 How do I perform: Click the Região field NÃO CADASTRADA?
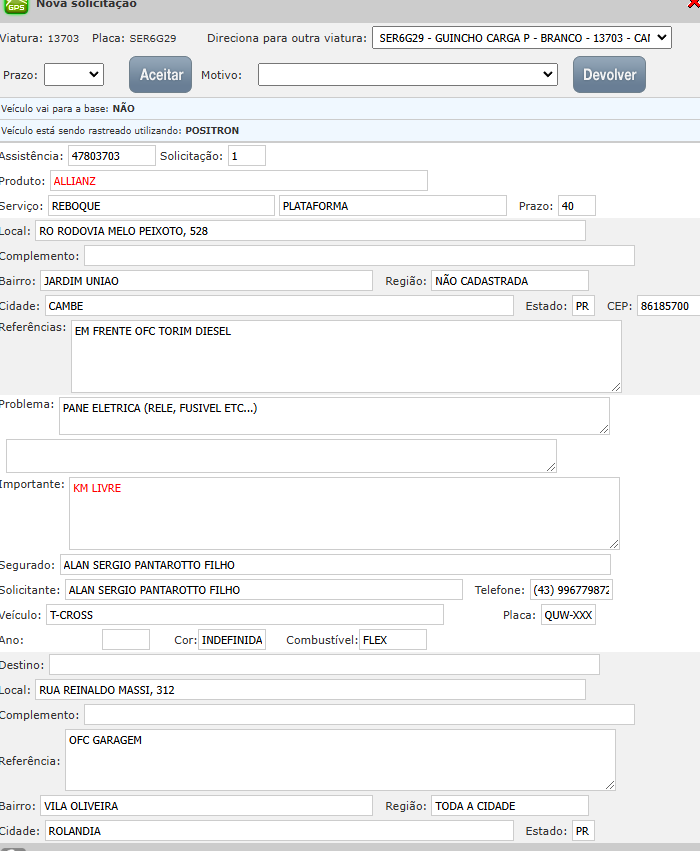[510, 281]
